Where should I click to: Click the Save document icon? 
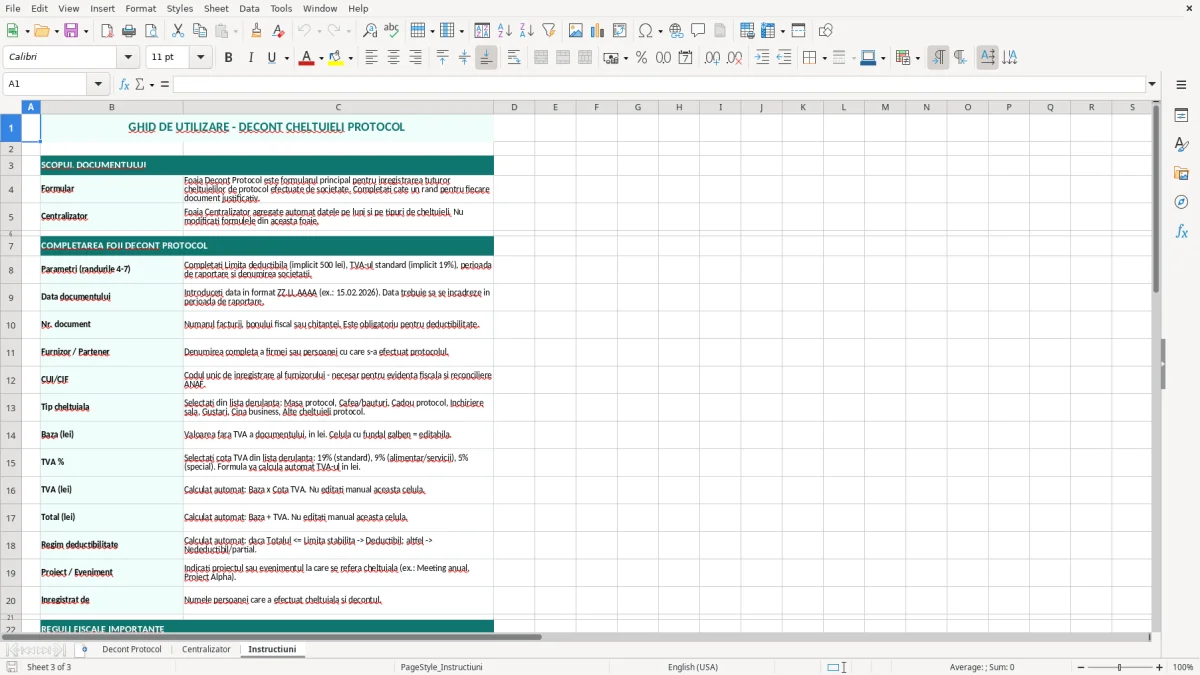pyautogui.click(x=71, y=31)
